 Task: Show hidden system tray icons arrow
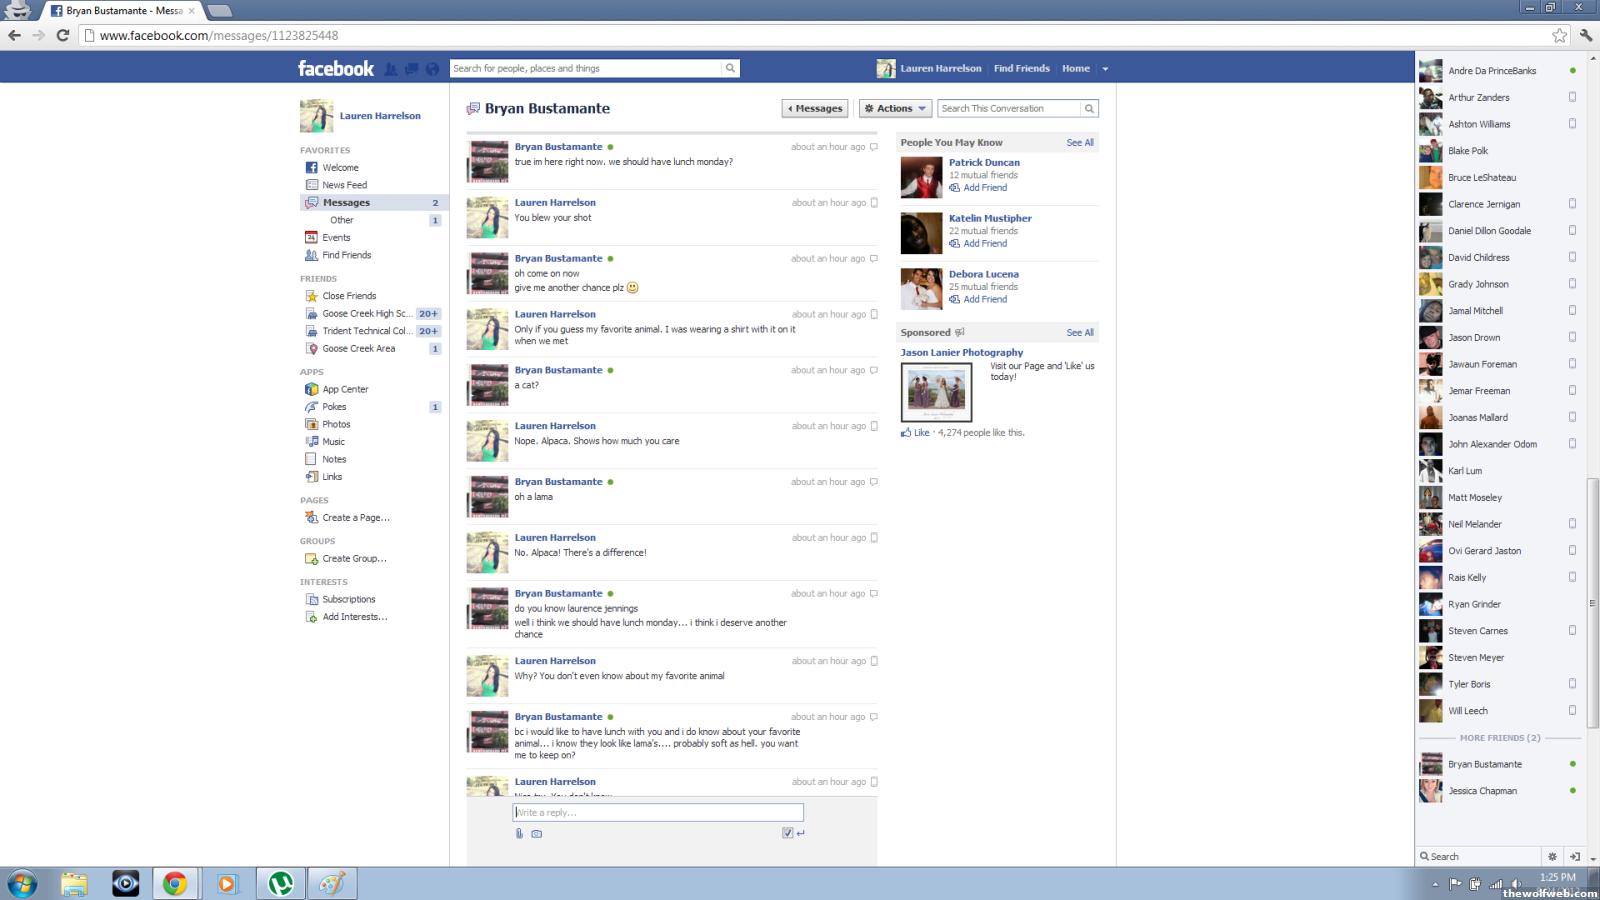1435,884
